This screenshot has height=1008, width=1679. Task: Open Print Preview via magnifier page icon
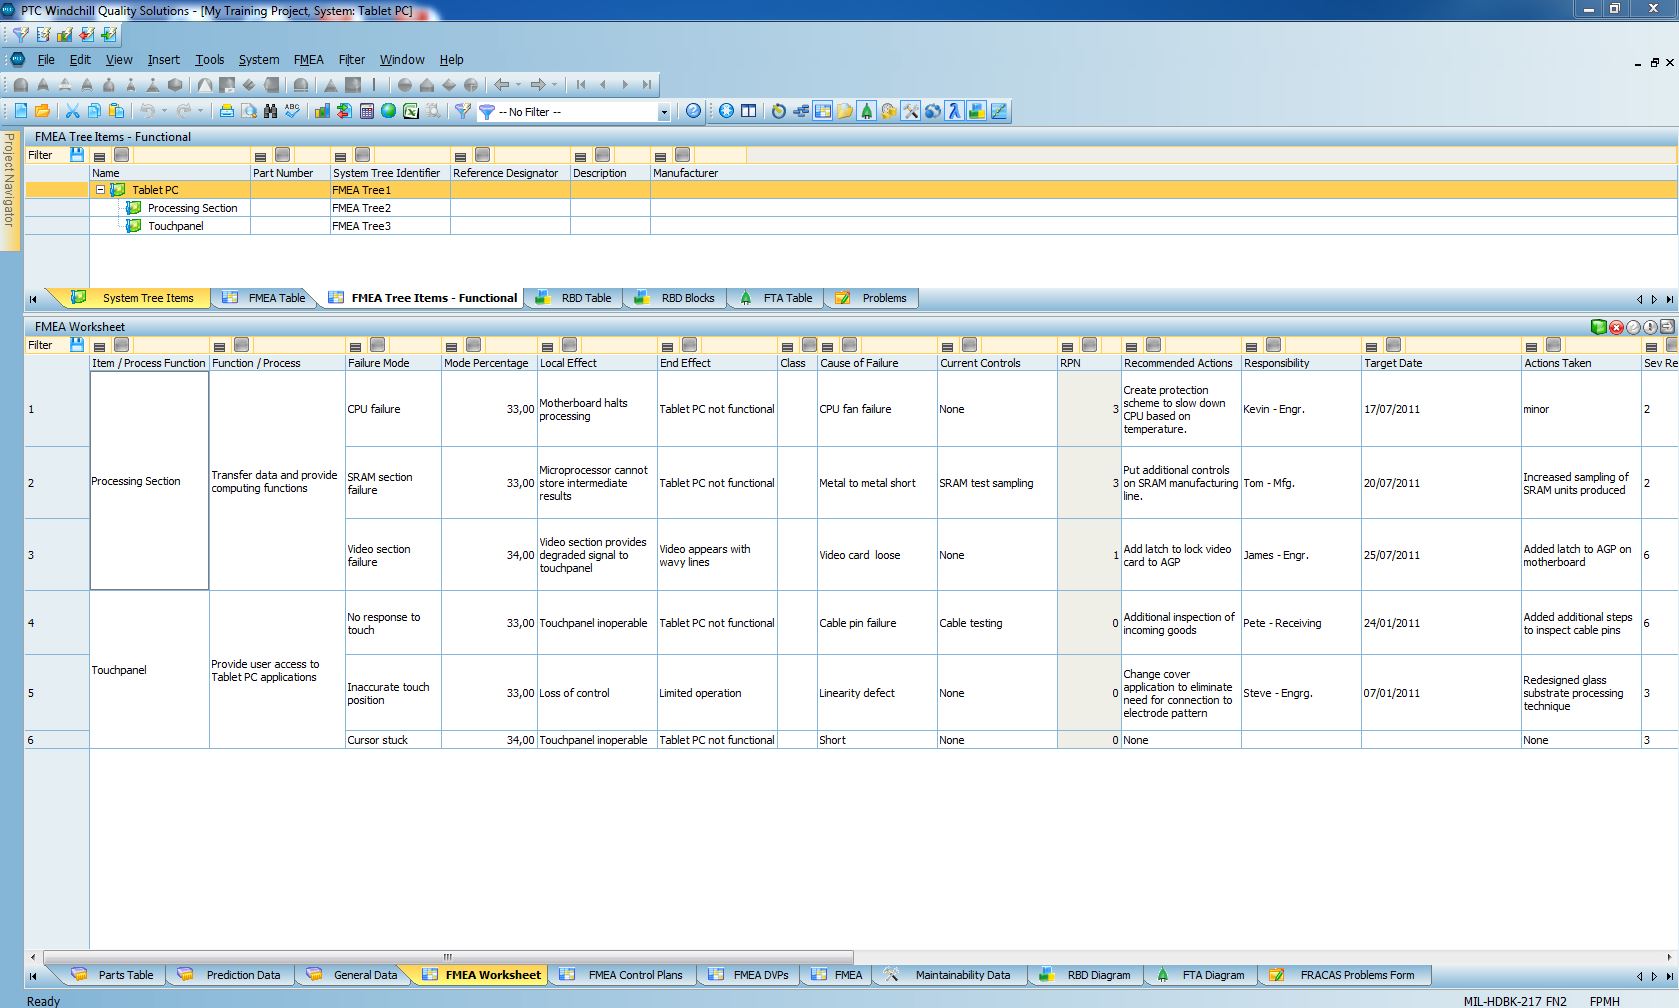coord(249,111)
